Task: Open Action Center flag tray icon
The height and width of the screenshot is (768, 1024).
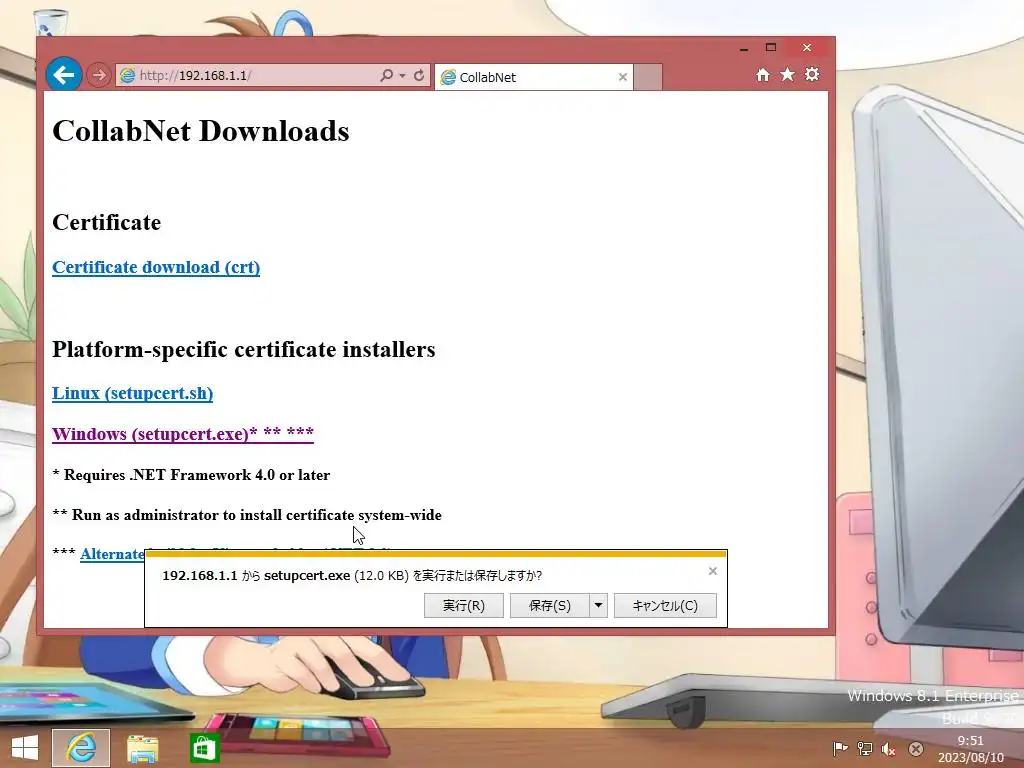Action: coord(840,748)
